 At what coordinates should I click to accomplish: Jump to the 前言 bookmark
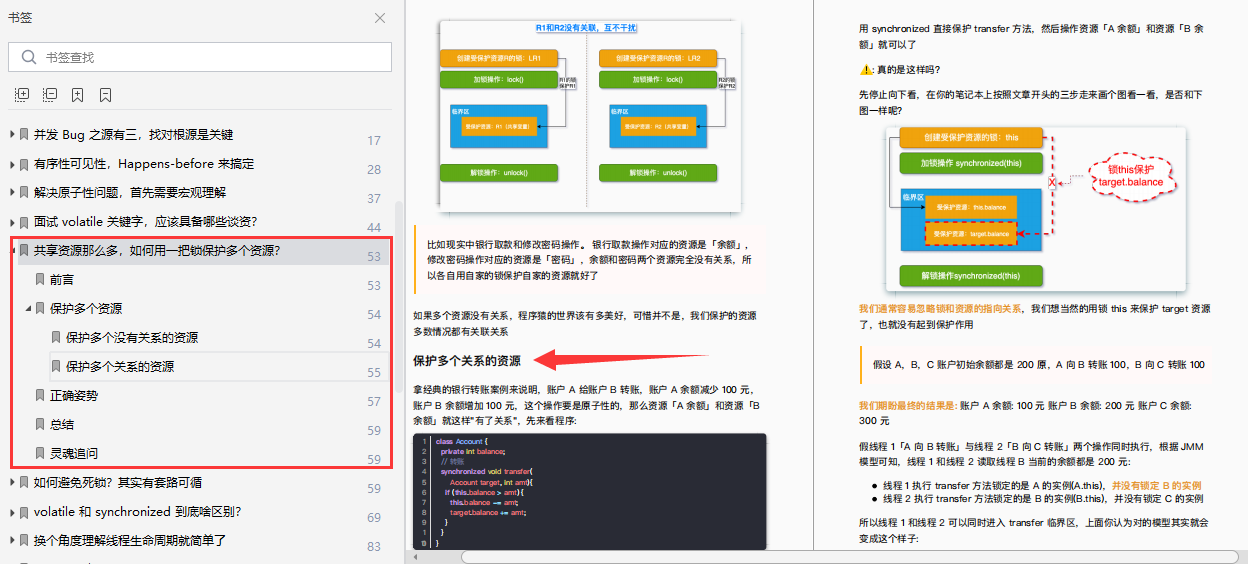point(62,279)
